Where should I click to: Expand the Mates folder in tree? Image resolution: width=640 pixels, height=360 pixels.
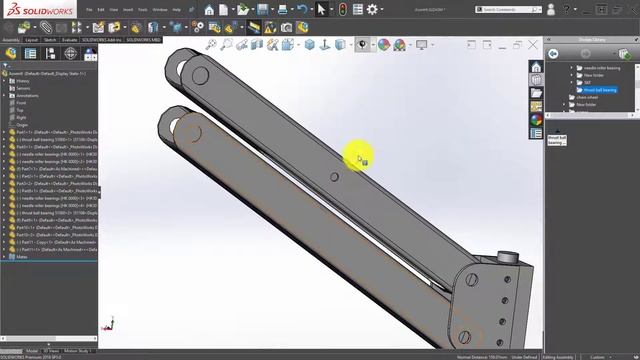[4, 257]
